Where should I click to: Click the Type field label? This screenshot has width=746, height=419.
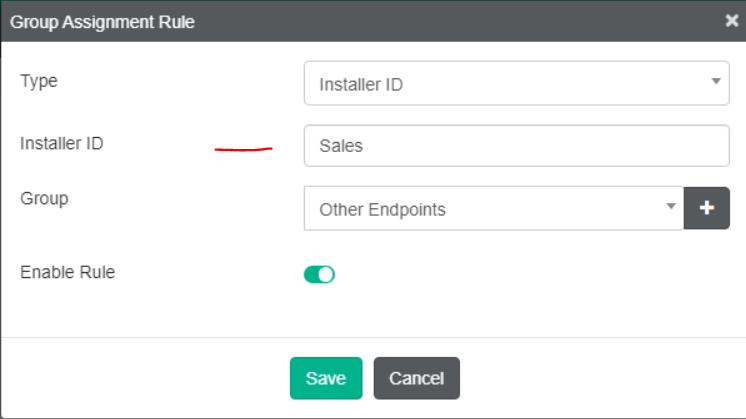[39, 81]
